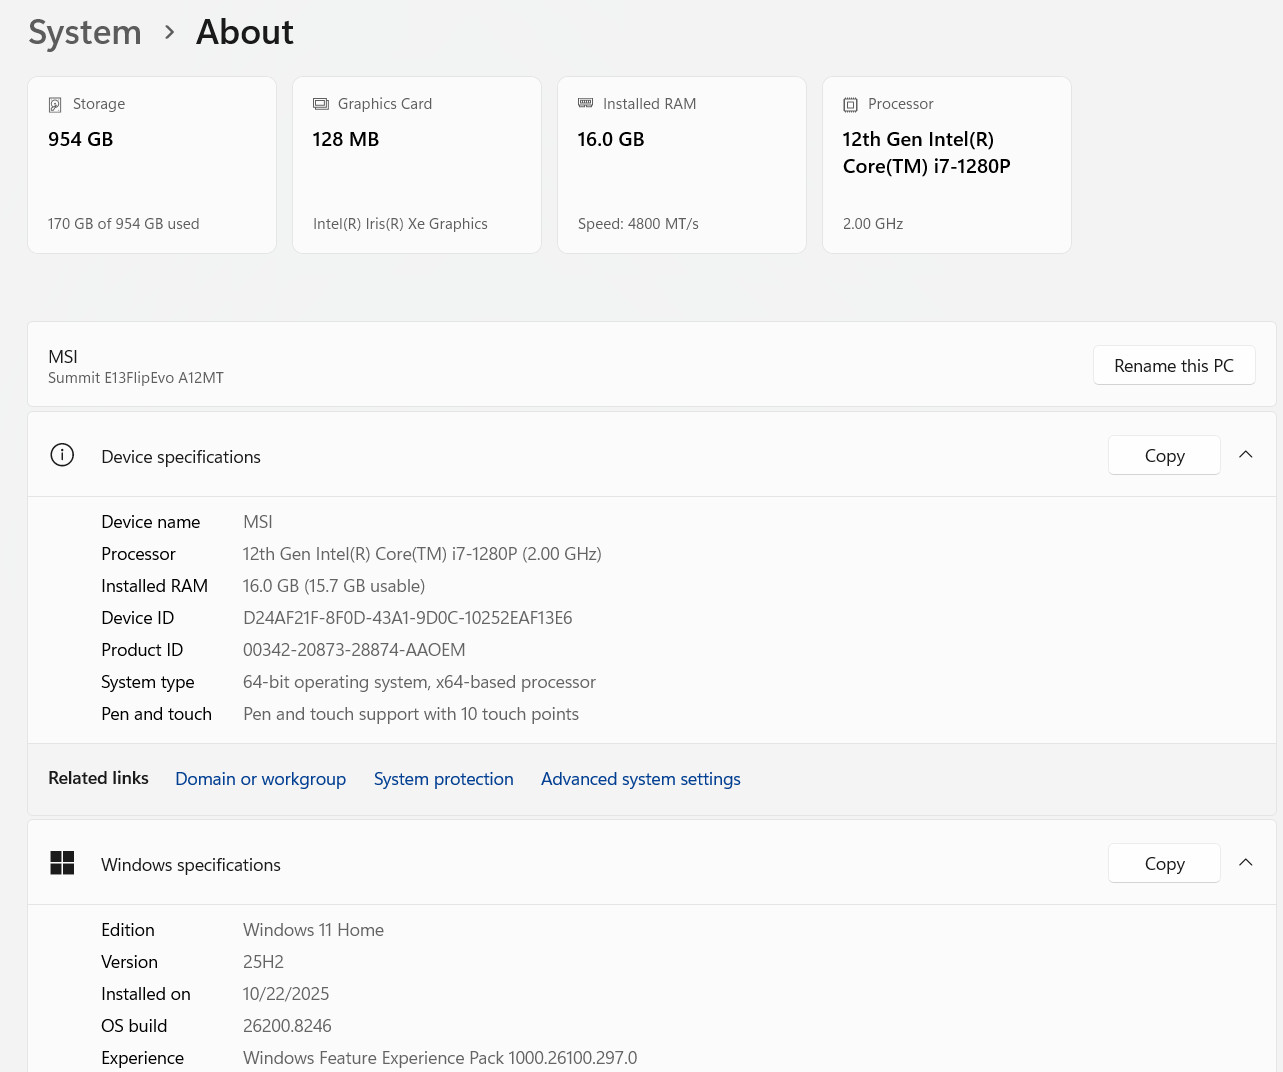This screenshot has width=1283, height=1072.
Task: Copy the Windows specifications
Action: coord(1164,863)
